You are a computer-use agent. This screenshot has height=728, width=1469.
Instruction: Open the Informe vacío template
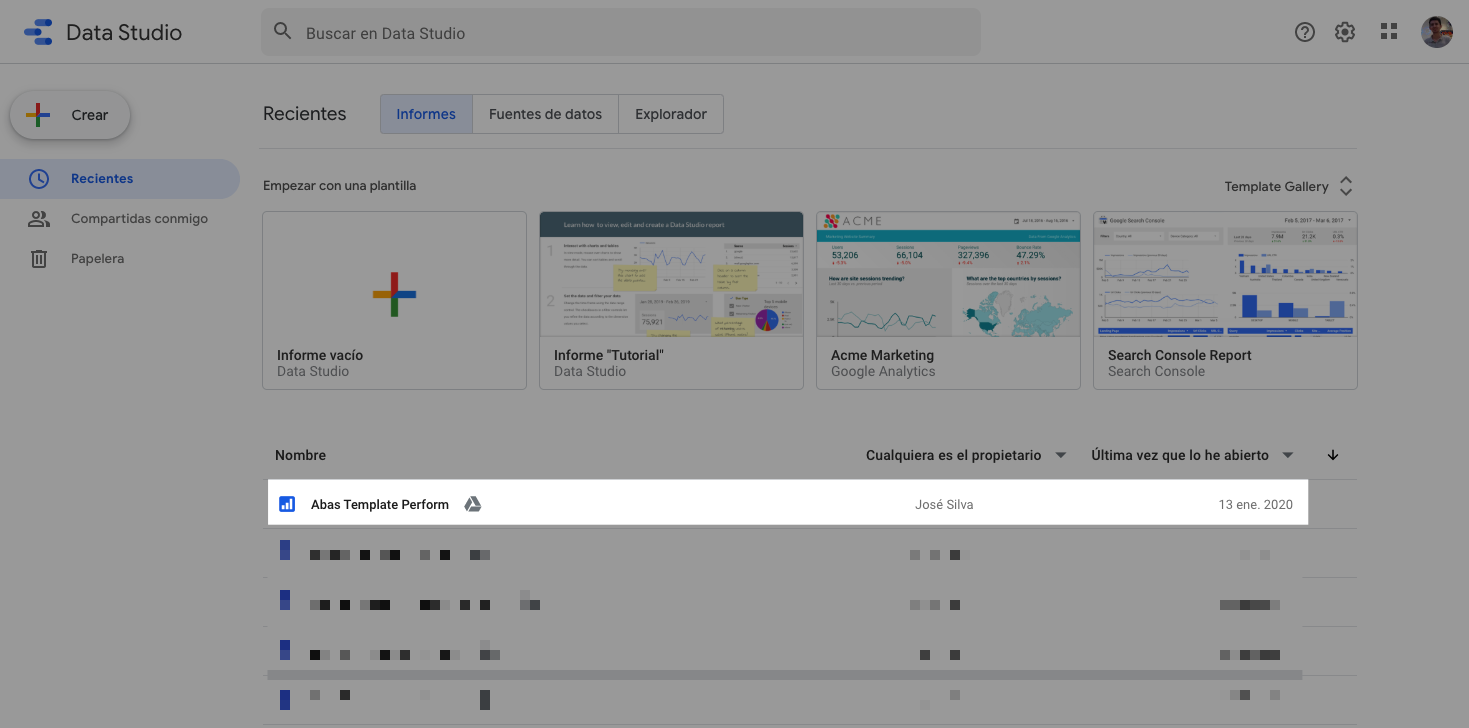(394, 300)
